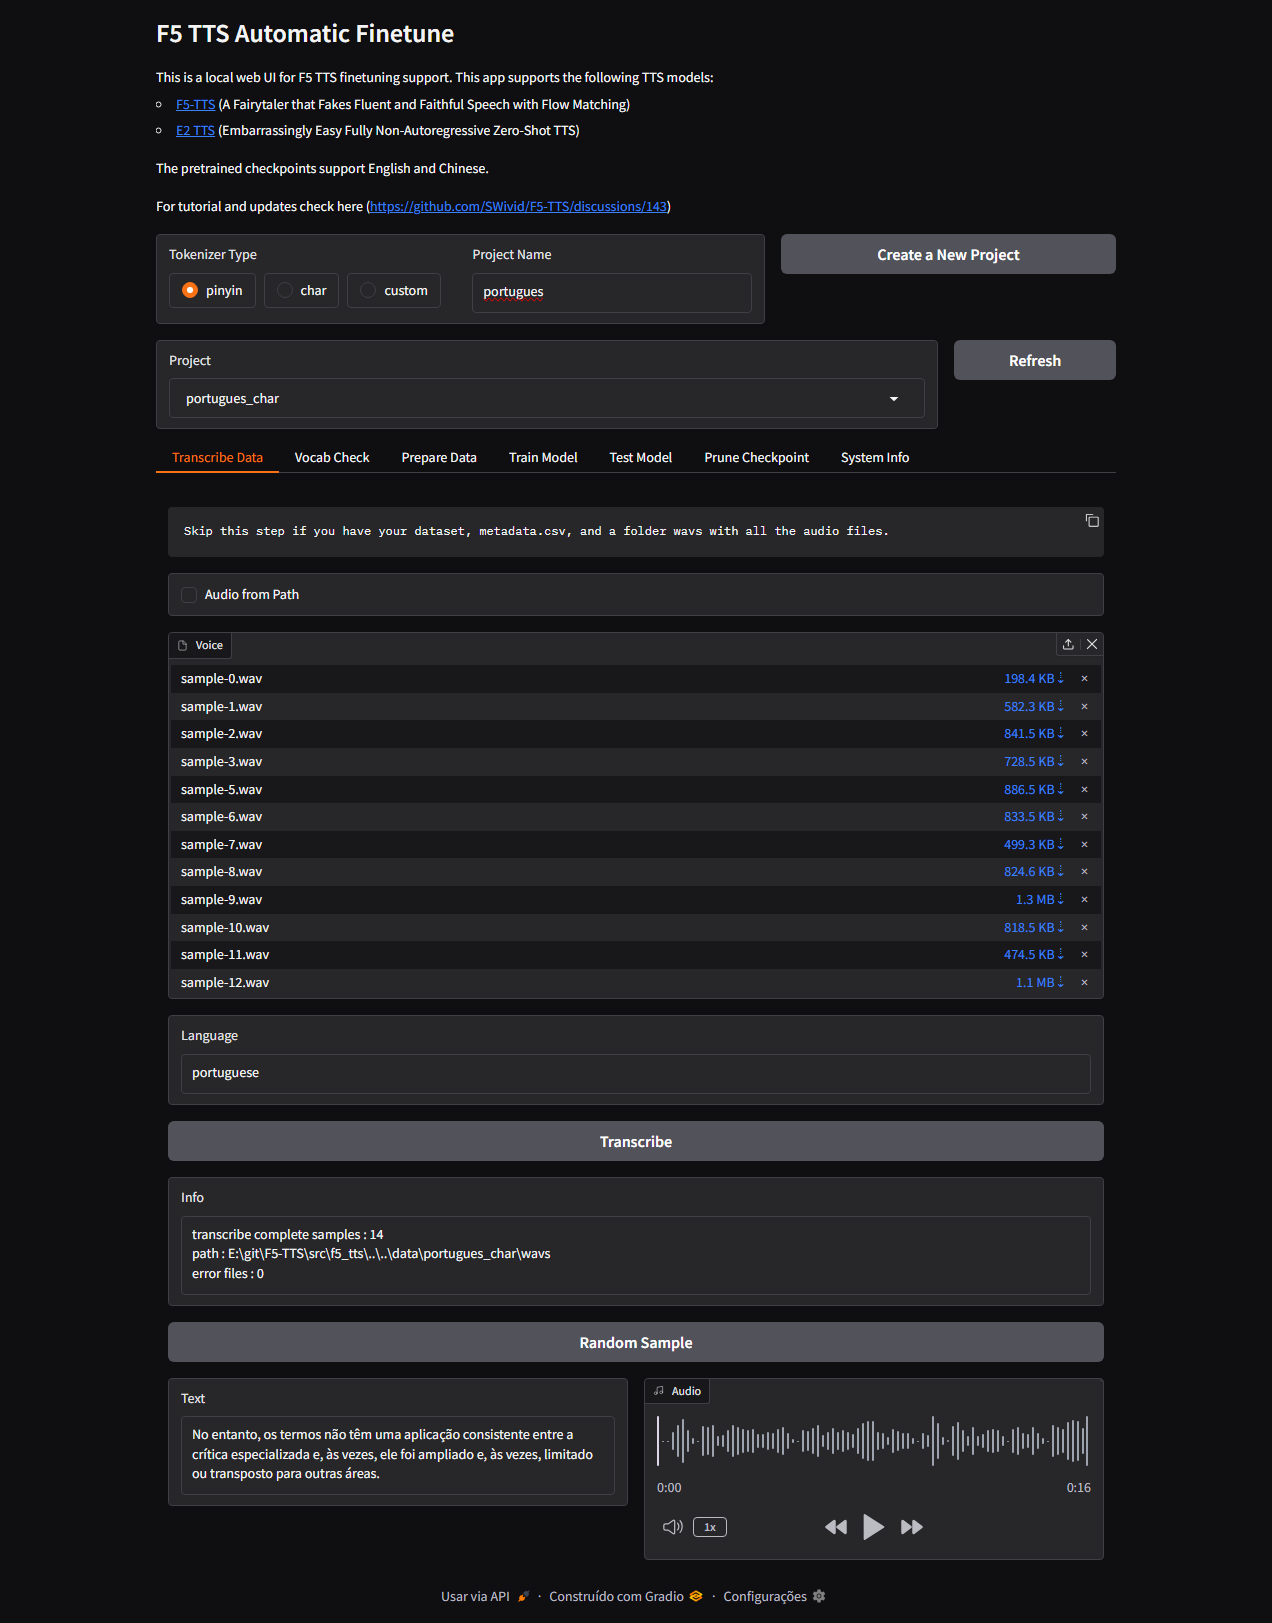Switch to System Info tab
Viewport: 1272px width, 1623px height.
click(875, 458)
